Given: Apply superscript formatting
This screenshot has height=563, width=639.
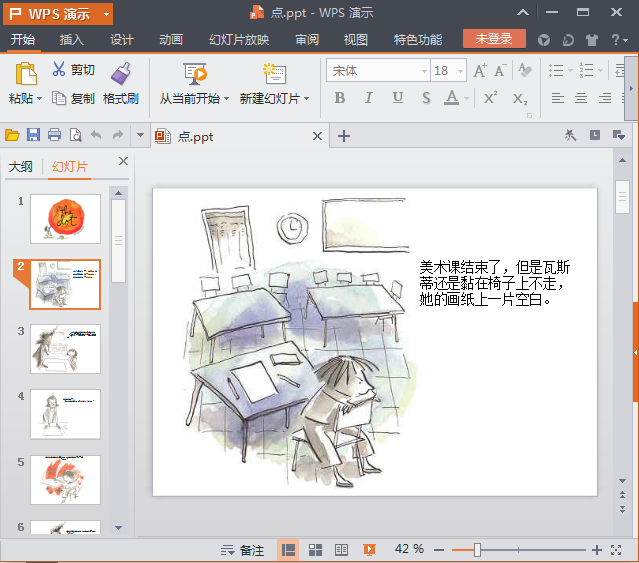Looking at the screenshot, I should 490,98.
